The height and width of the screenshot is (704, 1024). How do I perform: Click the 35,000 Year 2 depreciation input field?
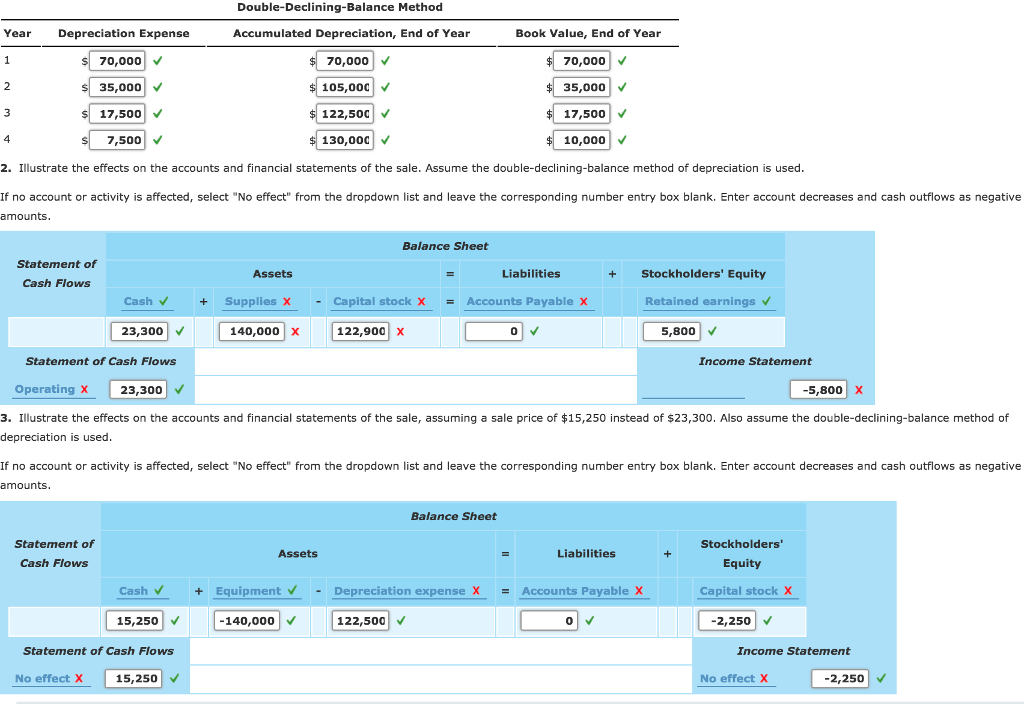[x=118, y=87]
